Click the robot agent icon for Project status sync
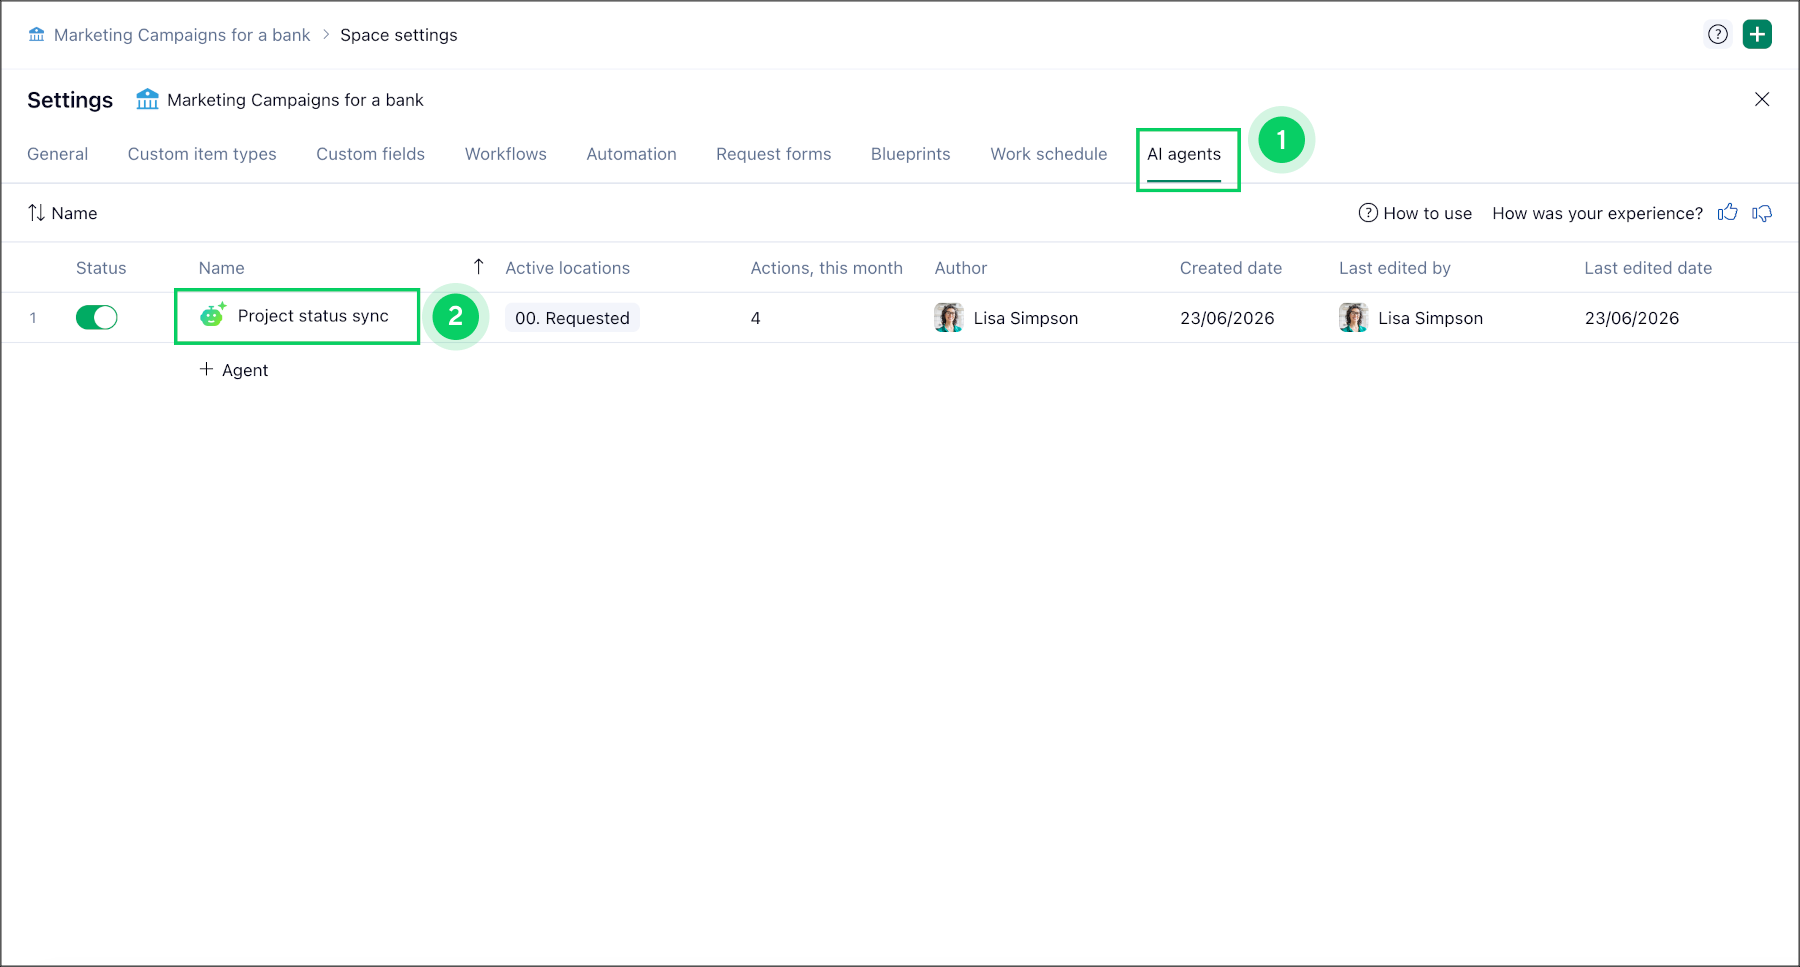Image resolution: width=1800 pixels, height=967 pixels. point(213,315)
